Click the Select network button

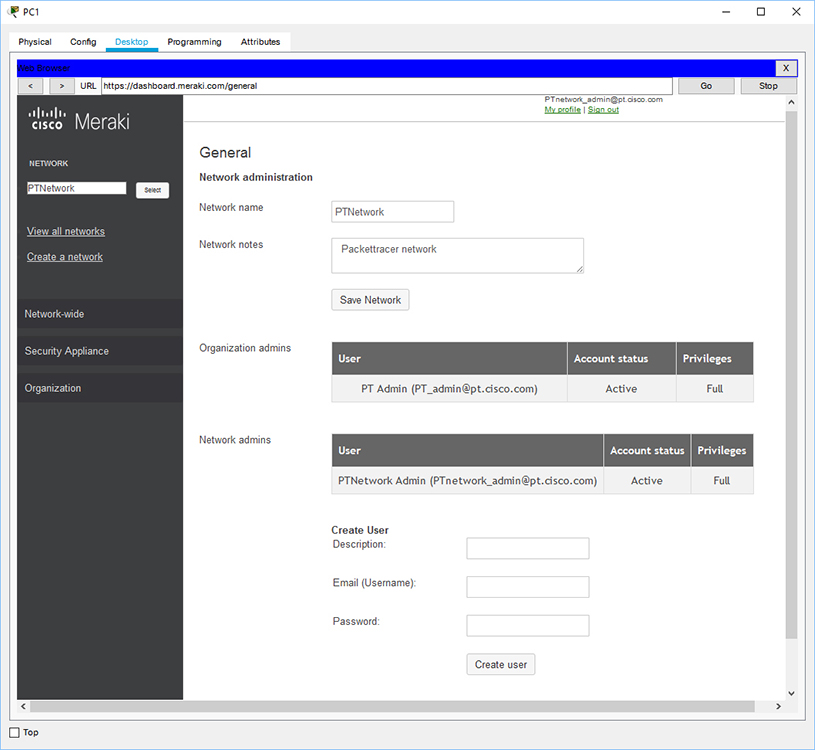(152, 190)
